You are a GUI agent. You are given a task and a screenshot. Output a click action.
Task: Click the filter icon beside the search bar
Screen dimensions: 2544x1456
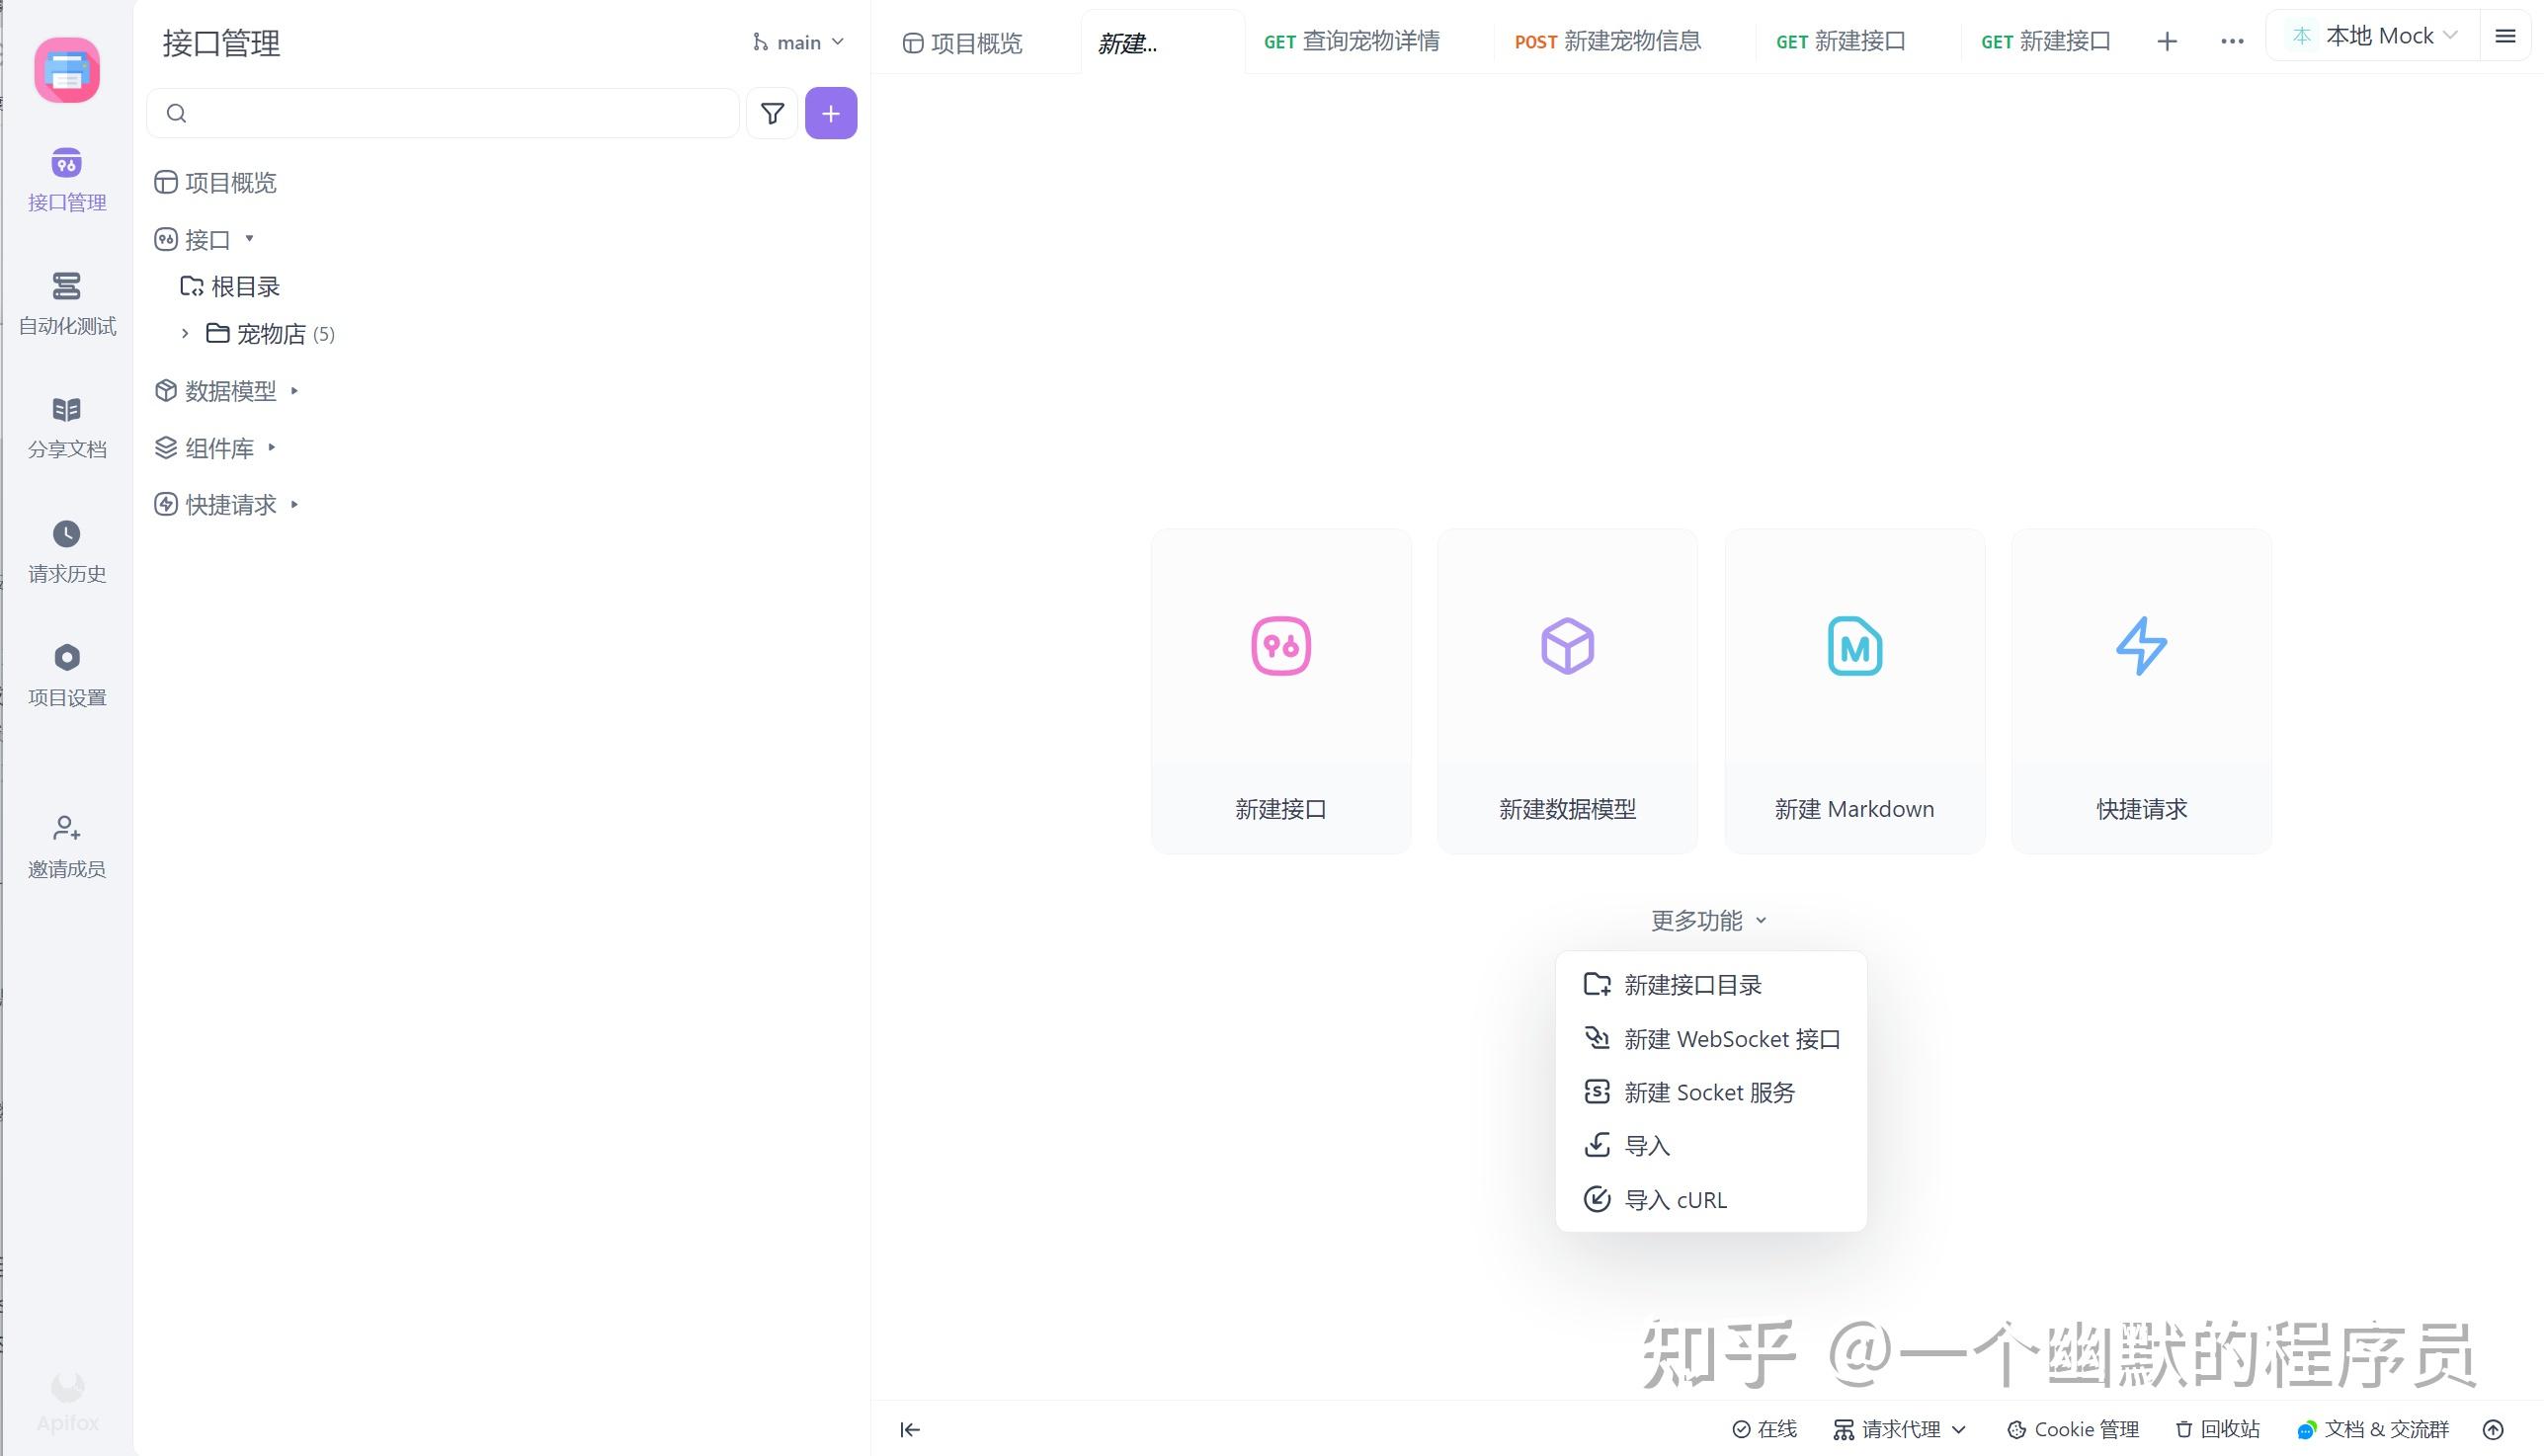(771, 113)
